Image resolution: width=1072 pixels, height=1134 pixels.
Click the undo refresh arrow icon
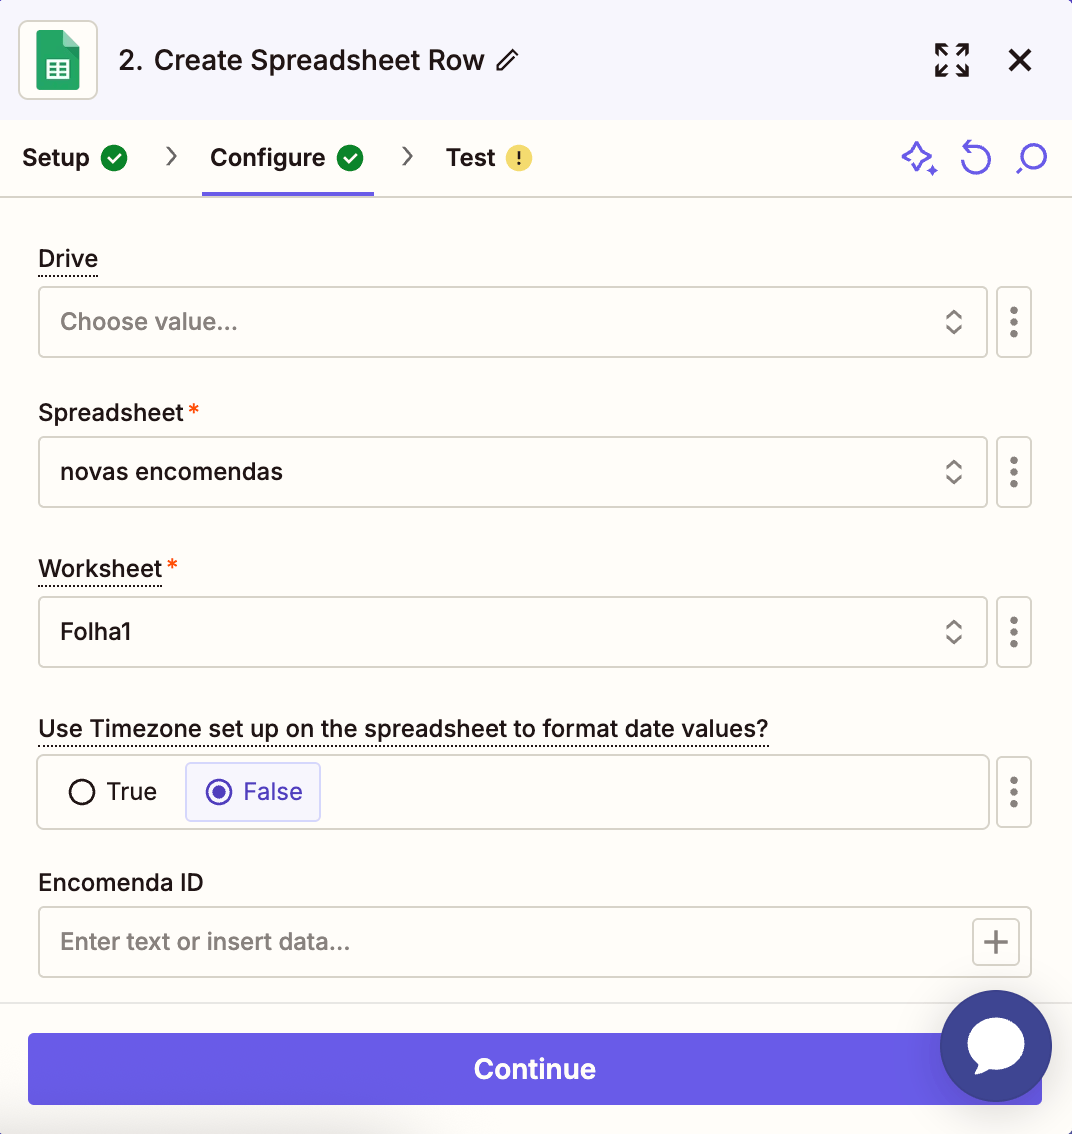point(975,158)
